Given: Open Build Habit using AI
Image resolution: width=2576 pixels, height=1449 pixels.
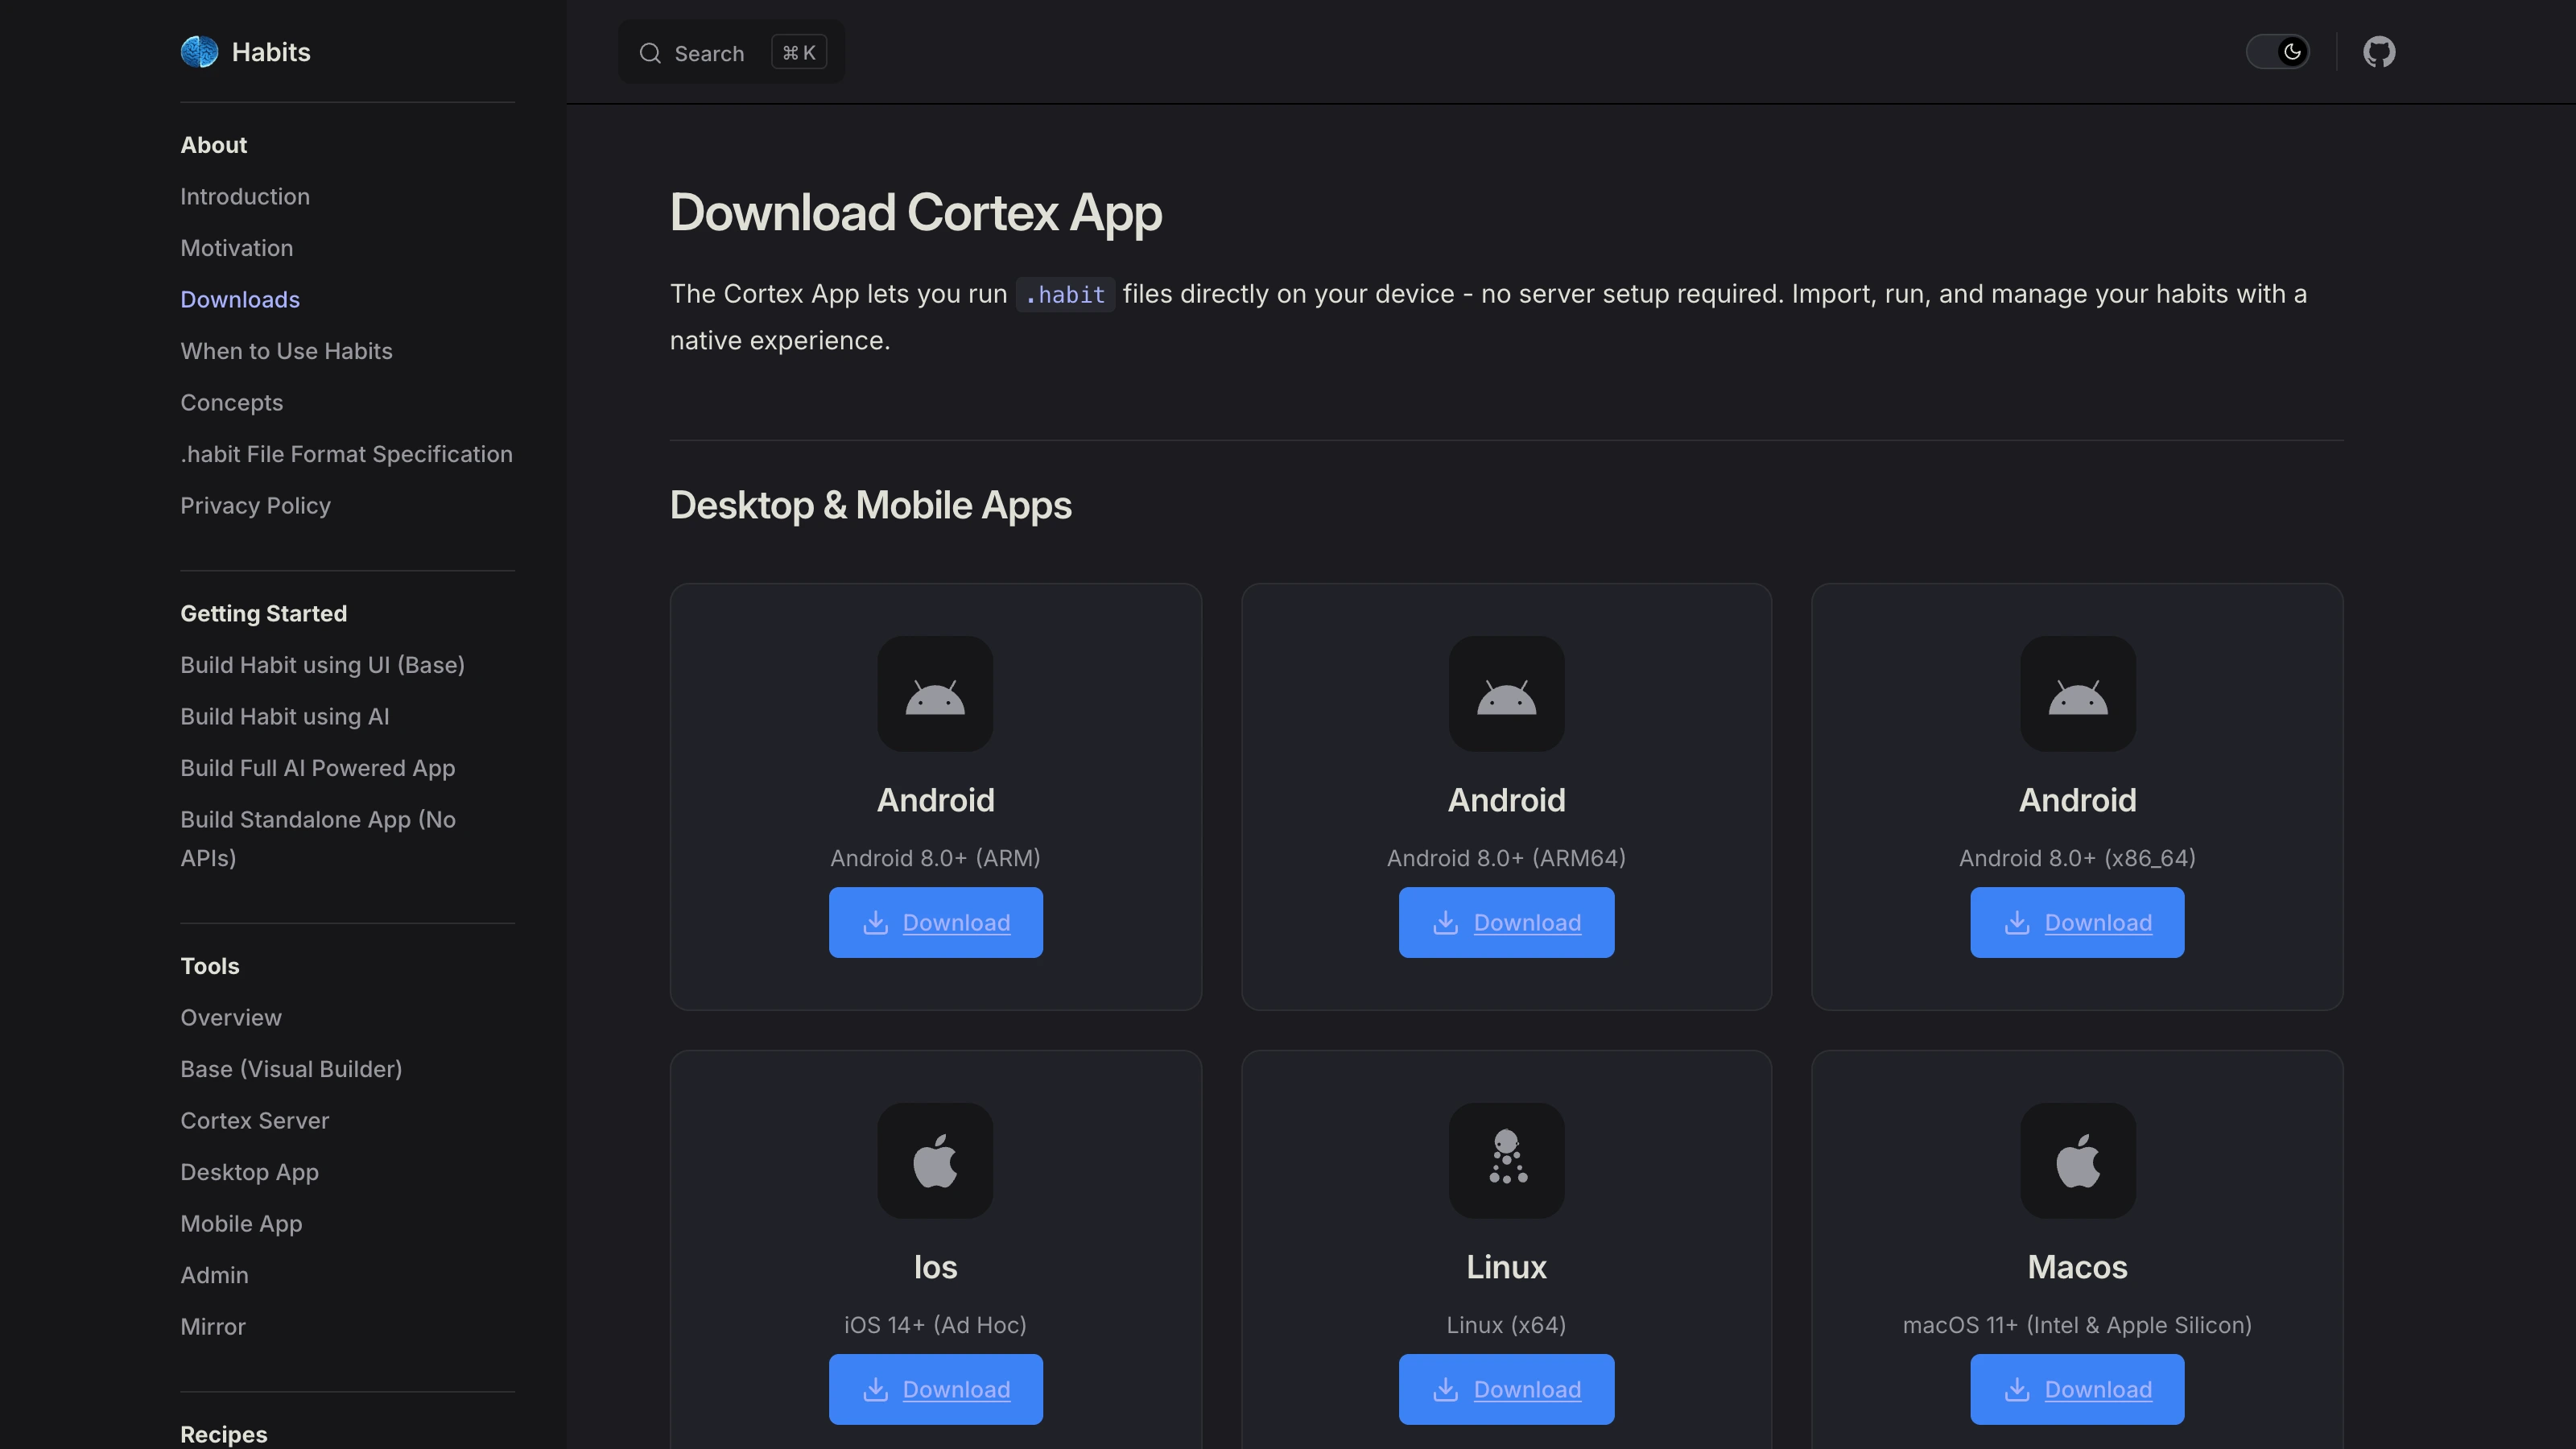Looking at the screenshot, I should [285, 717].
